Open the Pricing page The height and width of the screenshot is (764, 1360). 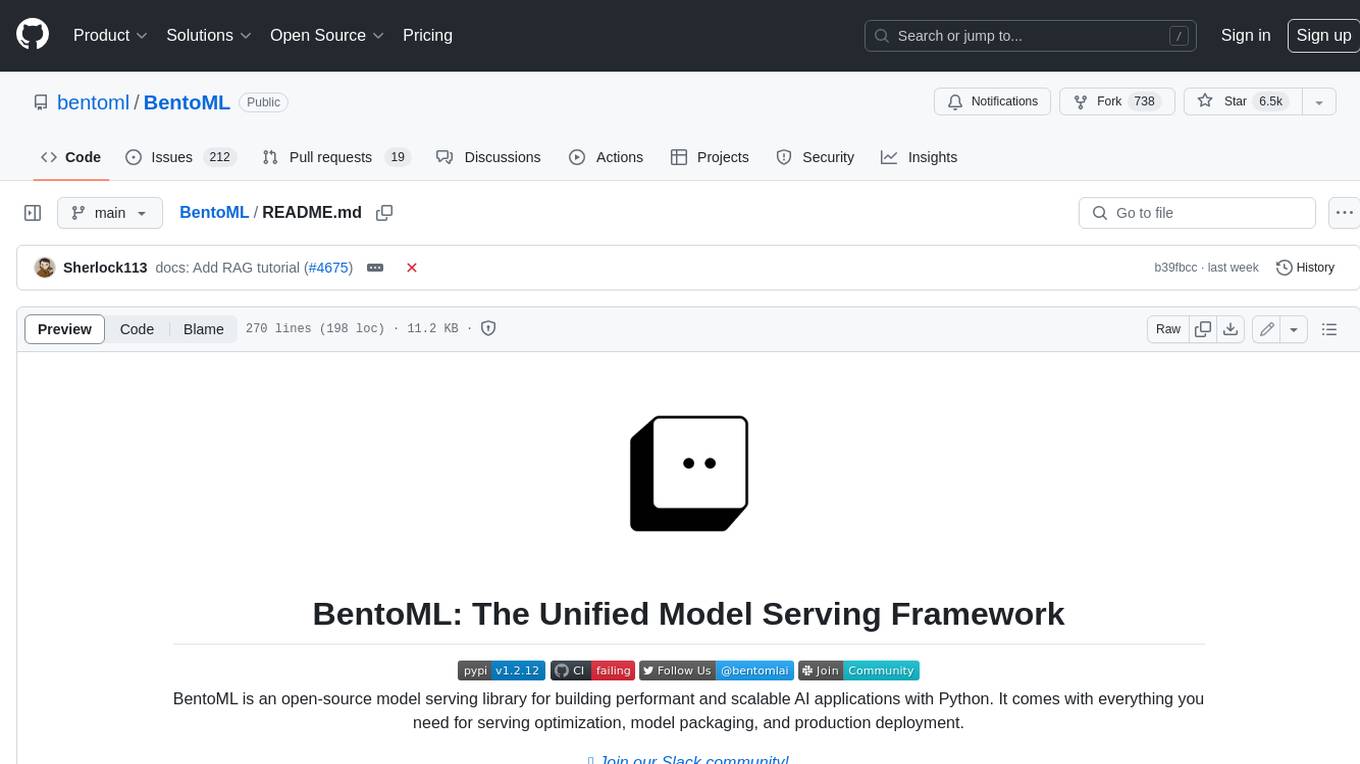click(427, 35)
